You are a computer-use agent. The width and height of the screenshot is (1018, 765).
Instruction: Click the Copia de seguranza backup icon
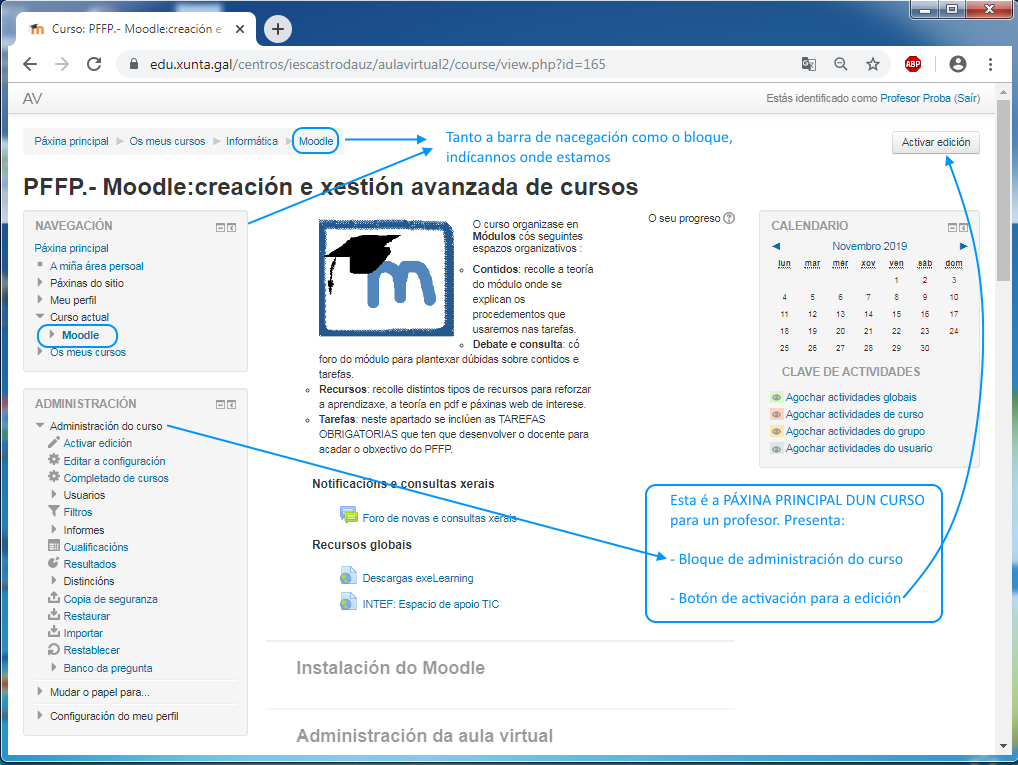[x=54, y=599]
